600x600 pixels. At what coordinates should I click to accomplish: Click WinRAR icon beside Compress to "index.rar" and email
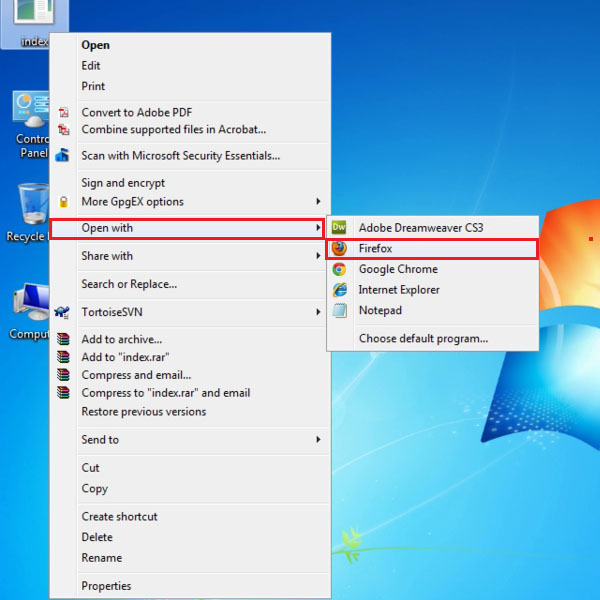pos(63,393)
